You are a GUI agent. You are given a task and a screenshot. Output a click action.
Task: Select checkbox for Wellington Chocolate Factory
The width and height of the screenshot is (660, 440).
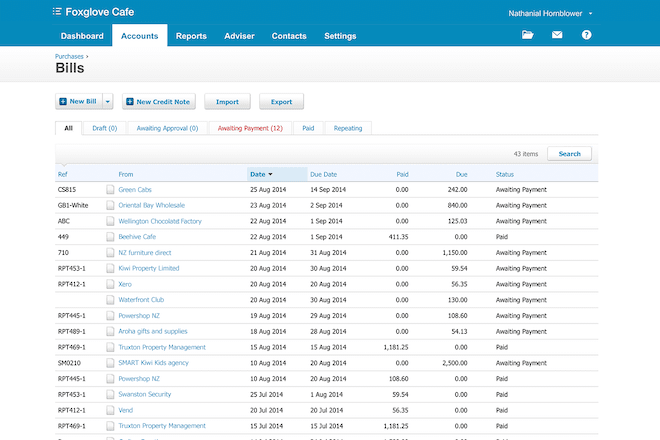click(x=110, y=221)
